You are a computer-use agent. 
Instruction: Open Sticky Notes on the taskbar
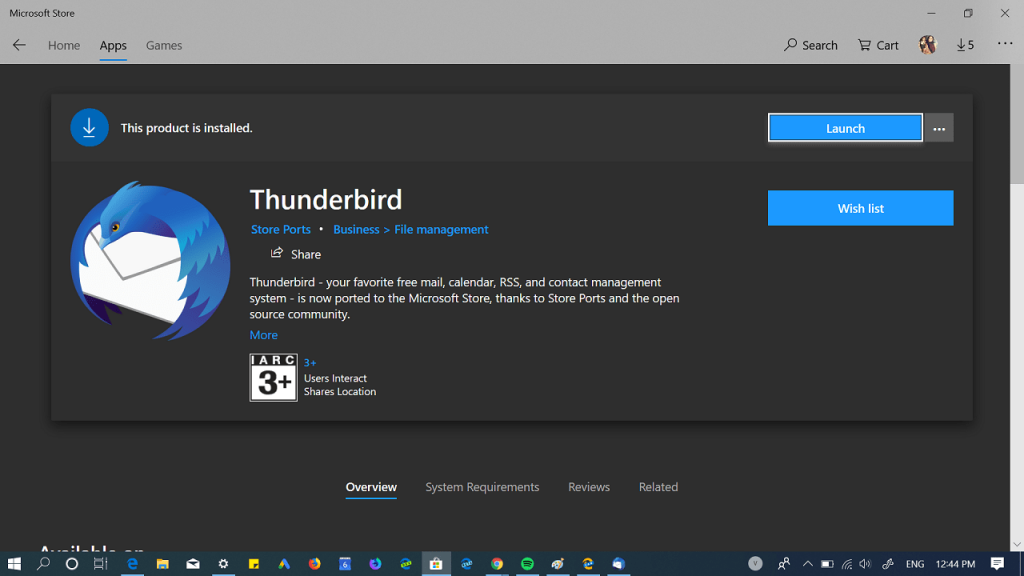(x=253, y=564)
